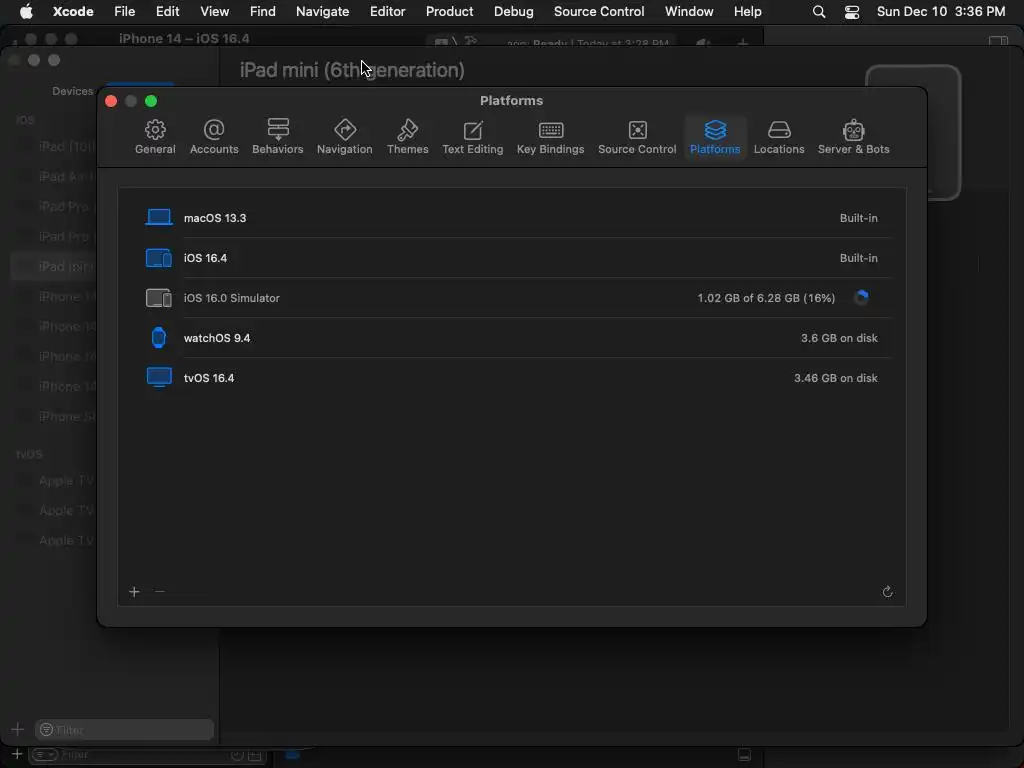Cancel iOS 16.0 Simulator download progress indicator

pyautogui.click(x=861, y=298)
